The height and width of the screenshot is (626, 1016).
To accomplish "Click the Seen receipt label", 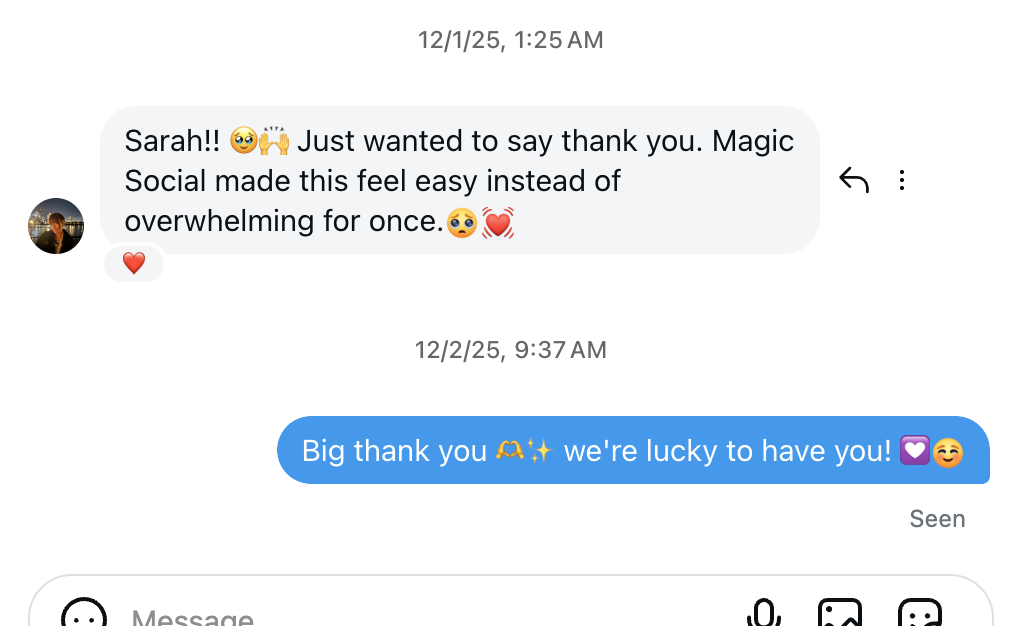I will tap(937, 518).
